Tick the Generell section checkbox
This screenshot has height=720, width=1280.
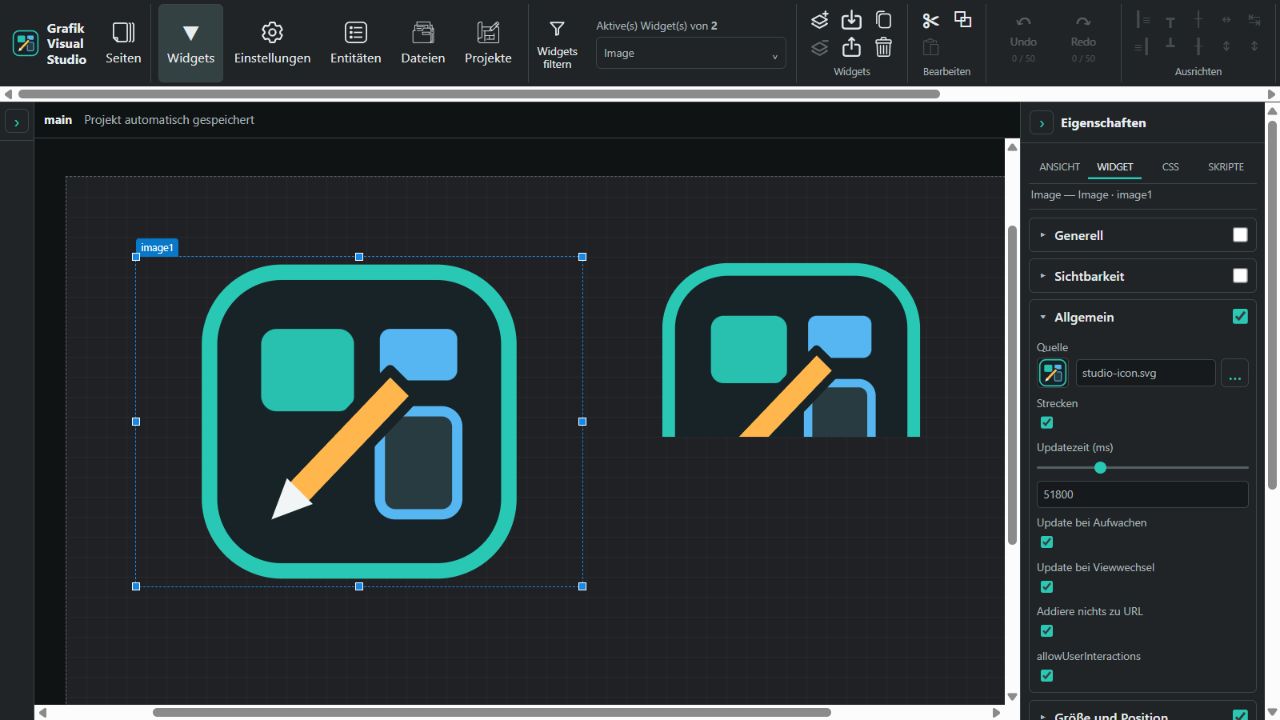(x=1240, y=235)
